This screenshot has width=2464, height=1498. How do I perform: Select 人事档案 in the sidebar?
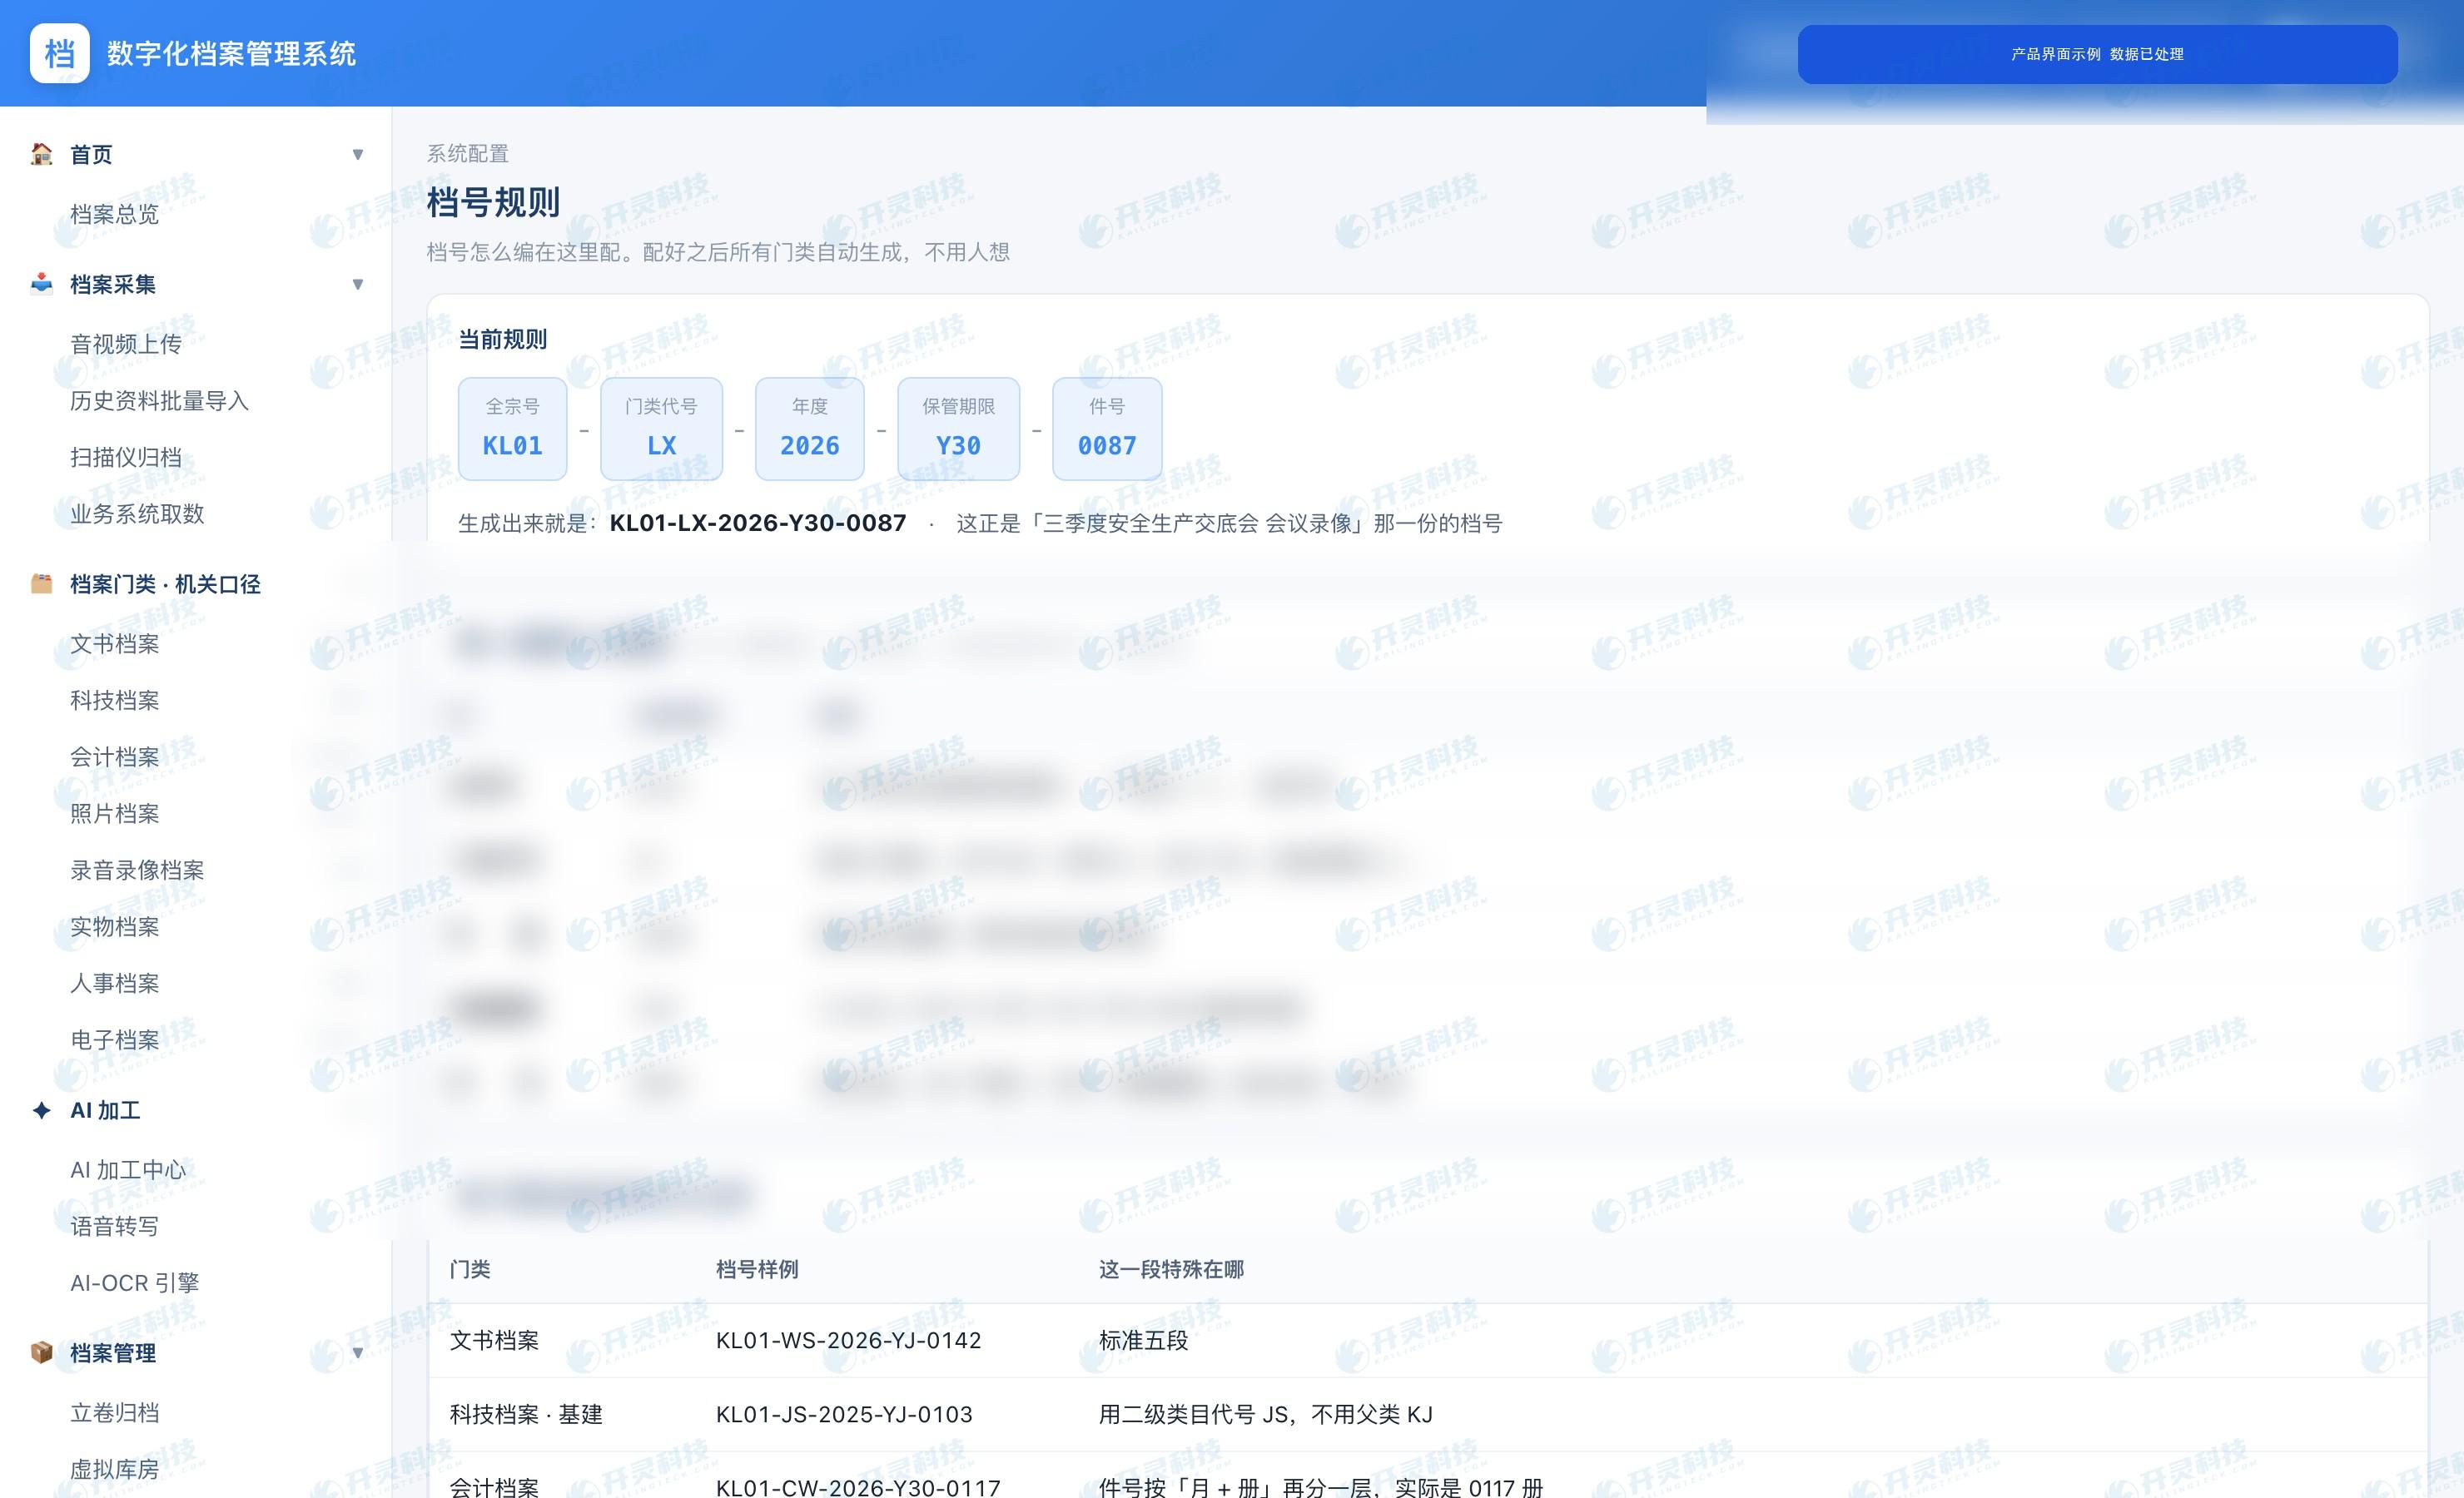click(x=115, y=983)
